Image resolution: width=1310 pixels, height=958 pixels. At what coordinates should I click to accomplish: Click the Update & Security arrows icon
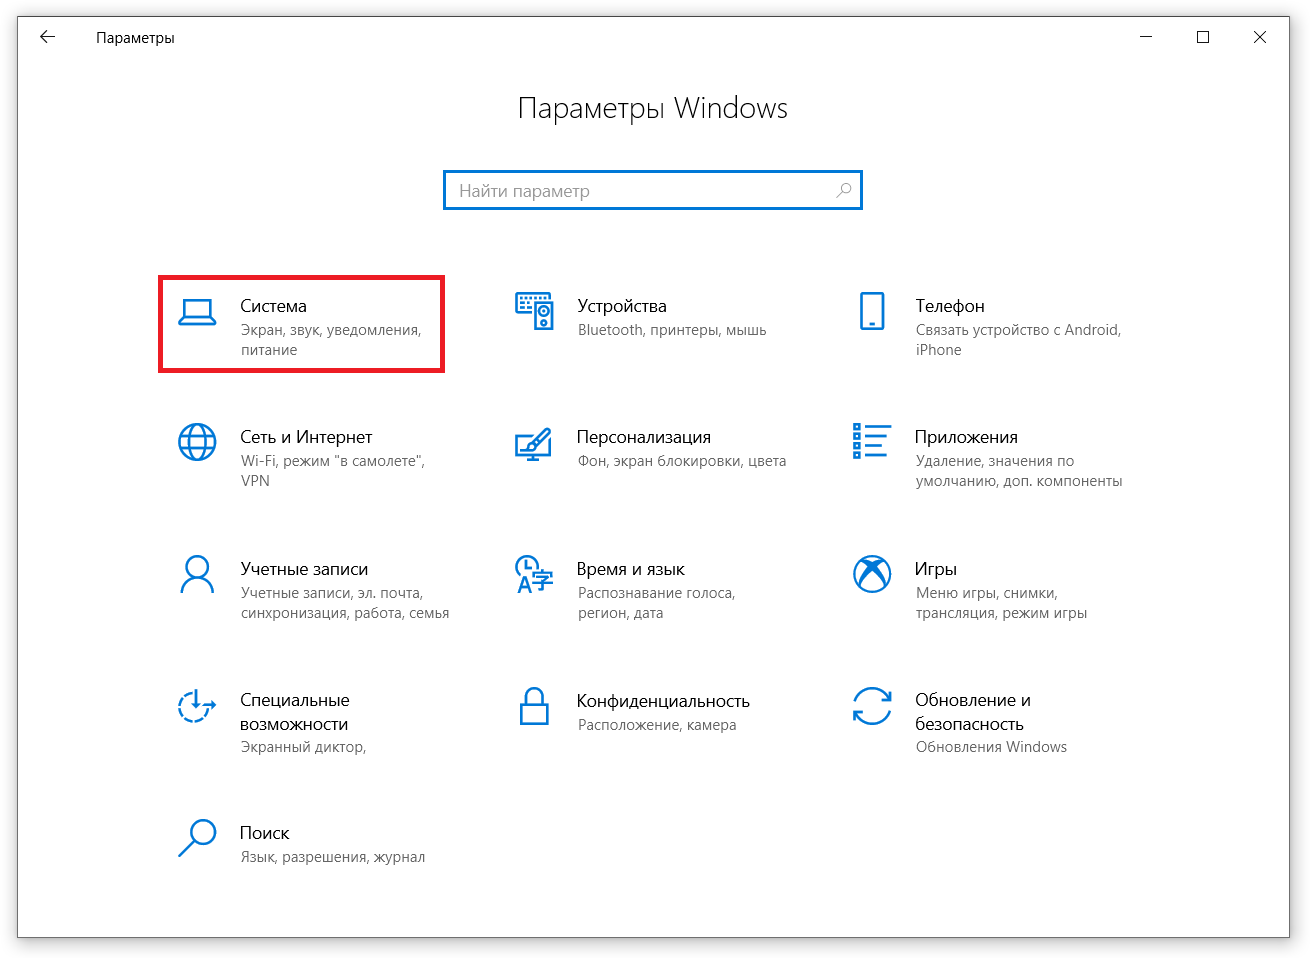click(872, 706)
